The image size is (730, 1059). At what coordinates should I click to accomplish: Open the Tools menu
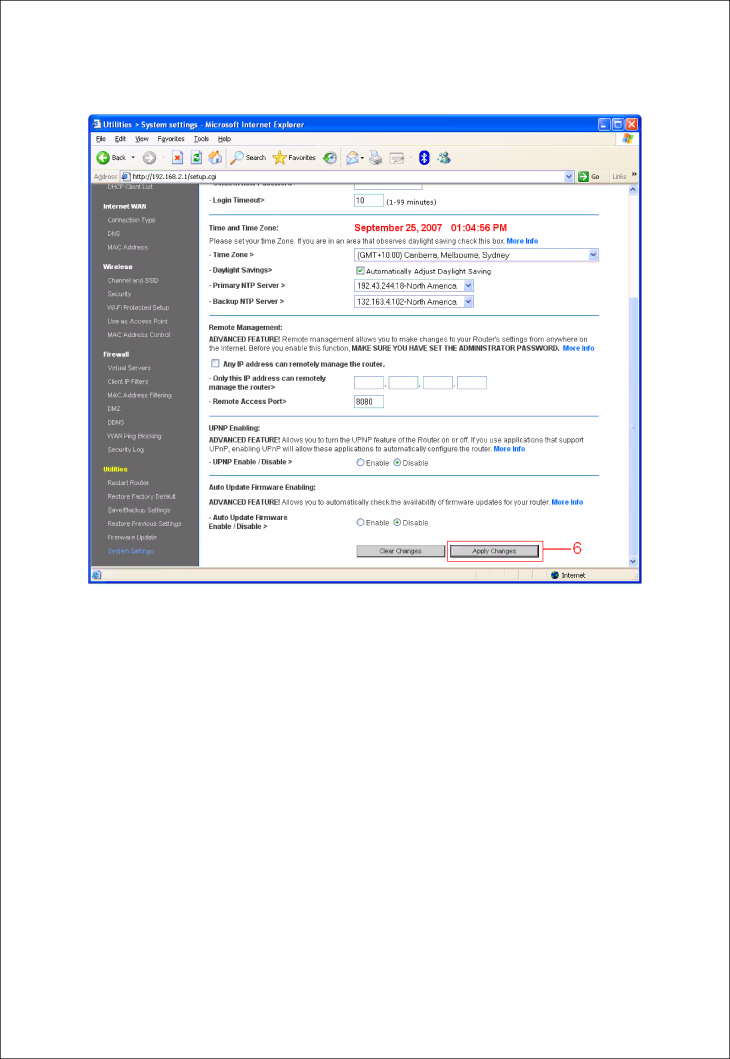[201, 138]
